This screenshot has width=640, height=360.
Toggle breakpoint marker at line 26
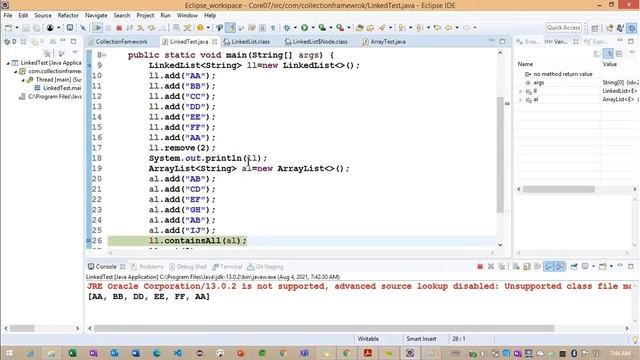click(x=89, y=241)
